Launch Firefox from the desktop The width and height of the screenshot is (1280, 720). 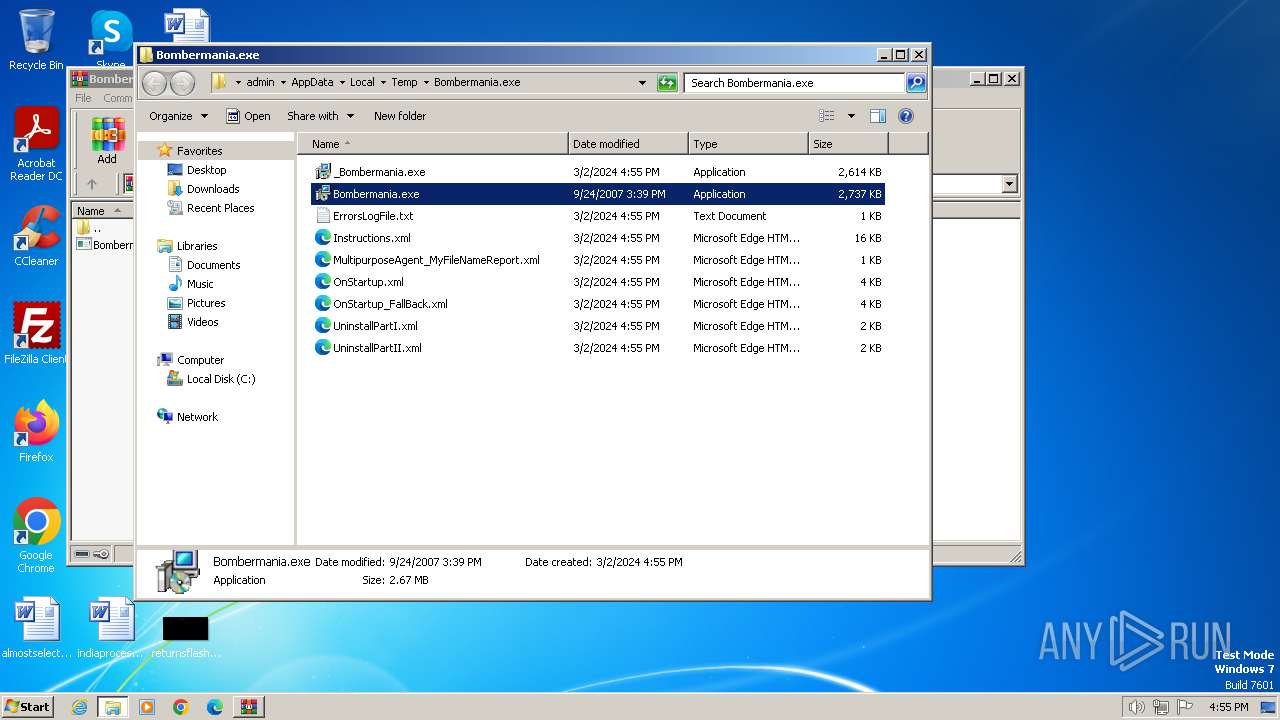[x=36, y=431]
